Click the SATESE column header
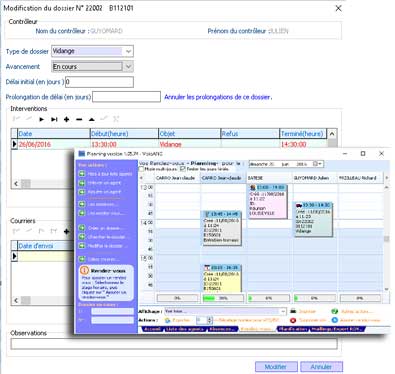 (x=269, y=178)
